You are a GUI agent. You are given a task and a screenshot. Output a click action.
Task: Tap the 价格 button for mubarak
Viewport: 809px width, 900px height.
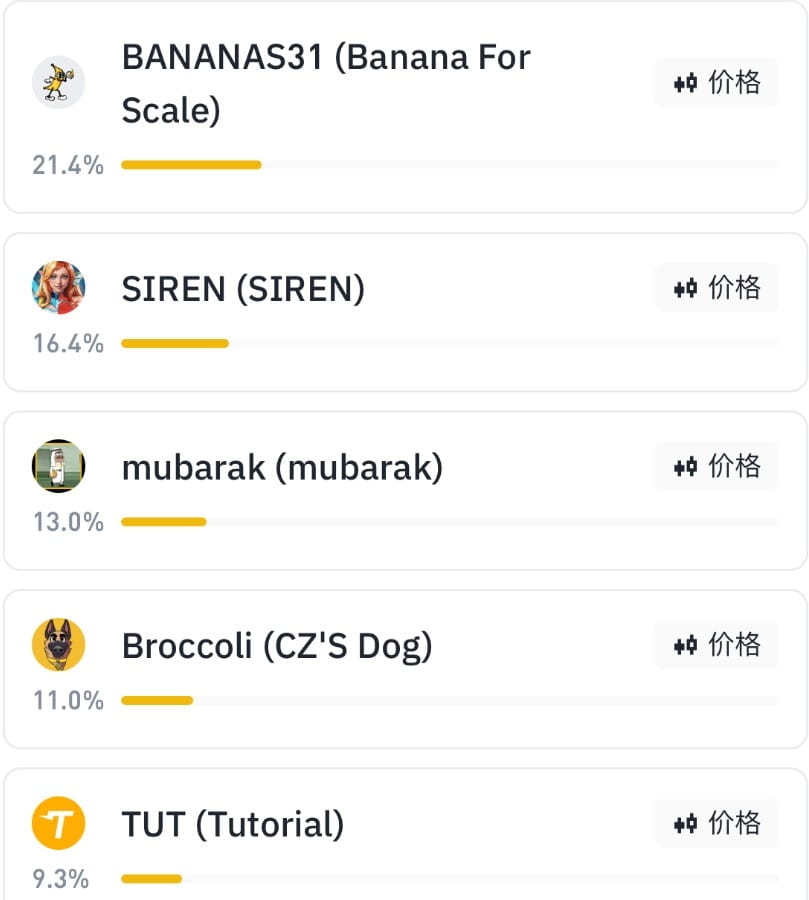click(x=717, y=466)
